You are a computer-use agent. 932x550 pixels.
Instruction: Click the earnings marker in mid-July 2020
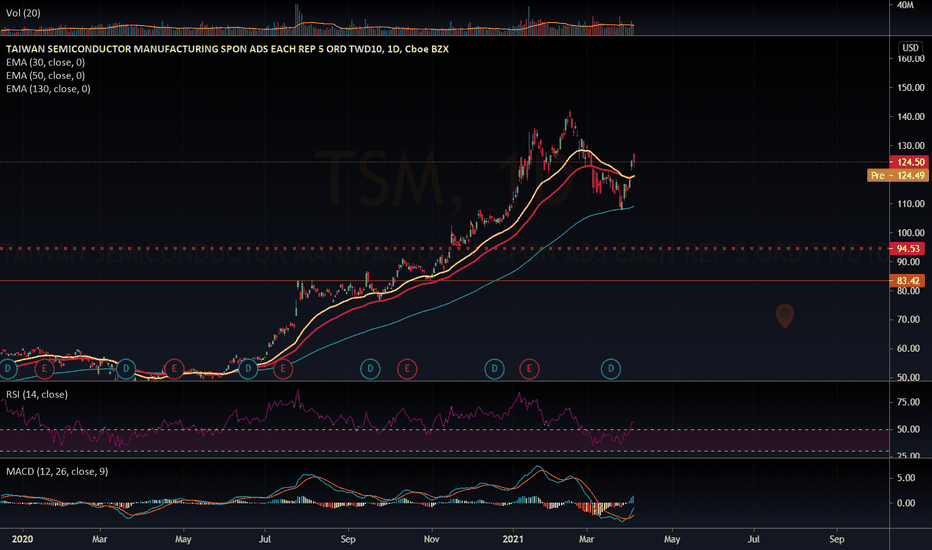[283, 369]
